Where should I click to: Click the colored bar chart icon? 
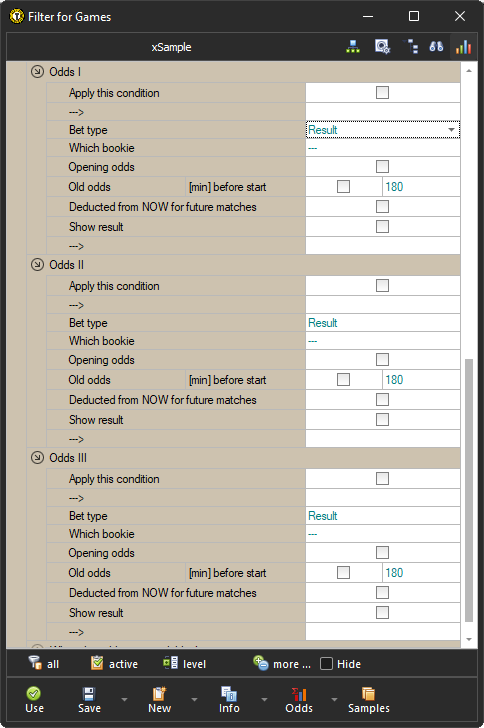pos(463,46)
